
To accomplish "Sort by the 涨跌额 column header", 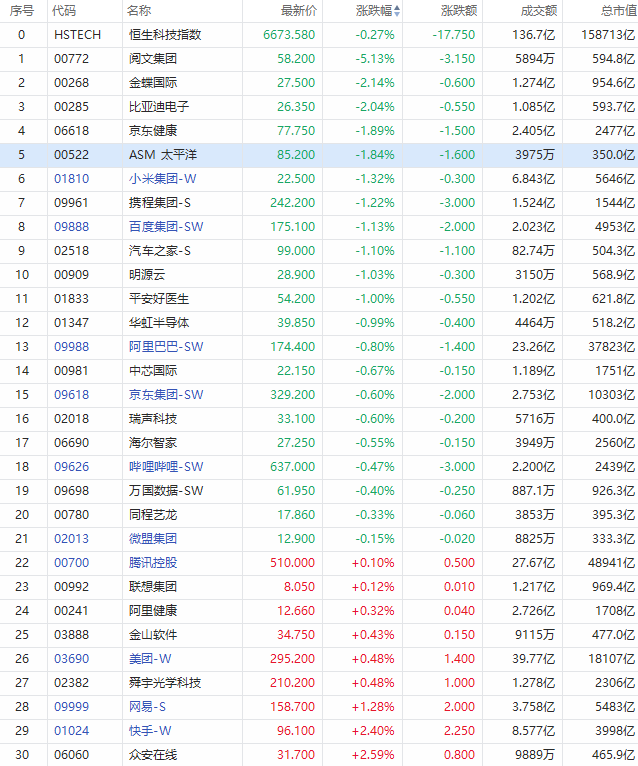I will click(x=459, y=11).
